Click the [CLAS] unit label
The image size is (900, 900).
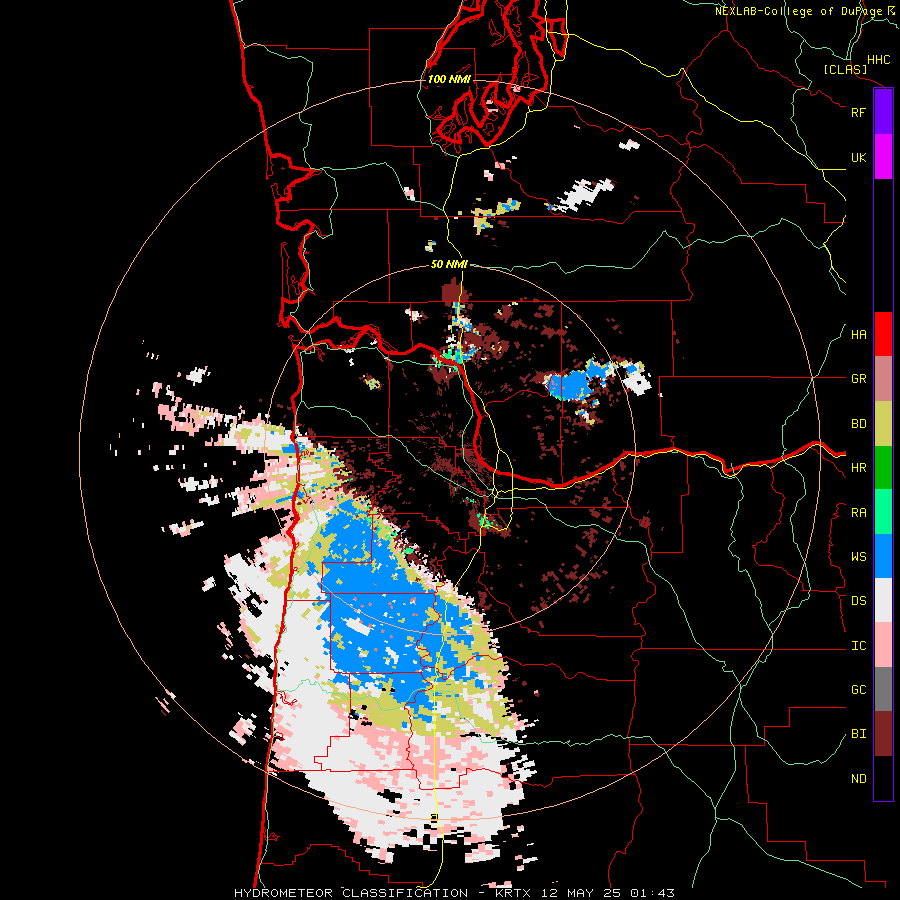(845, 69)
